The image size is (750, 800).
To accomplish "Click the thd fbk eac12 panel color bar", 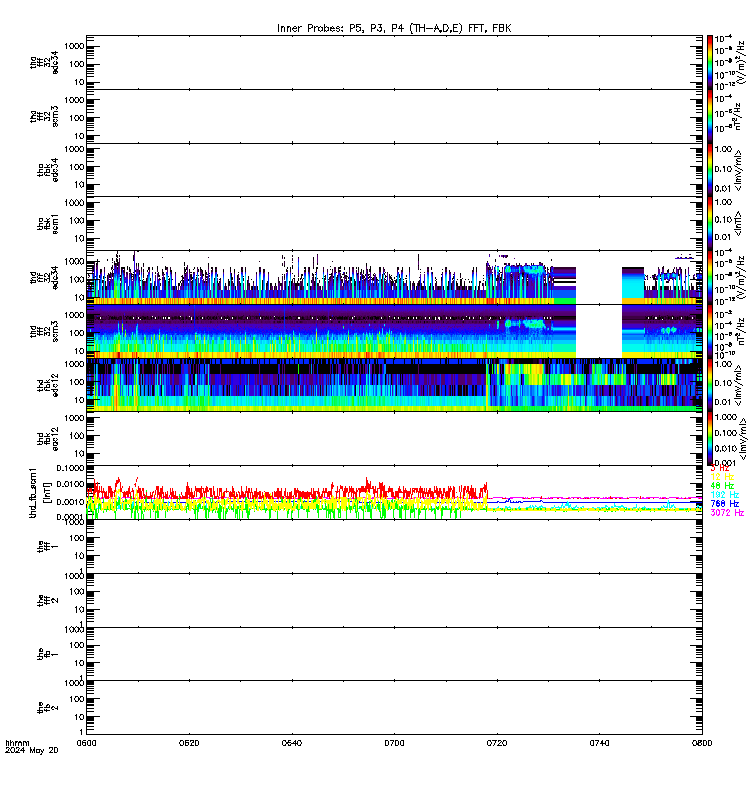I will click(x=710, y=438).
